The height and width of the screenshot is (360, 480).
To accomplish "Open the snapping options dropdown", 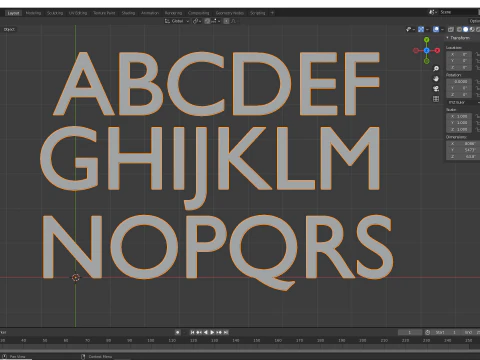I will click(216, 21).
